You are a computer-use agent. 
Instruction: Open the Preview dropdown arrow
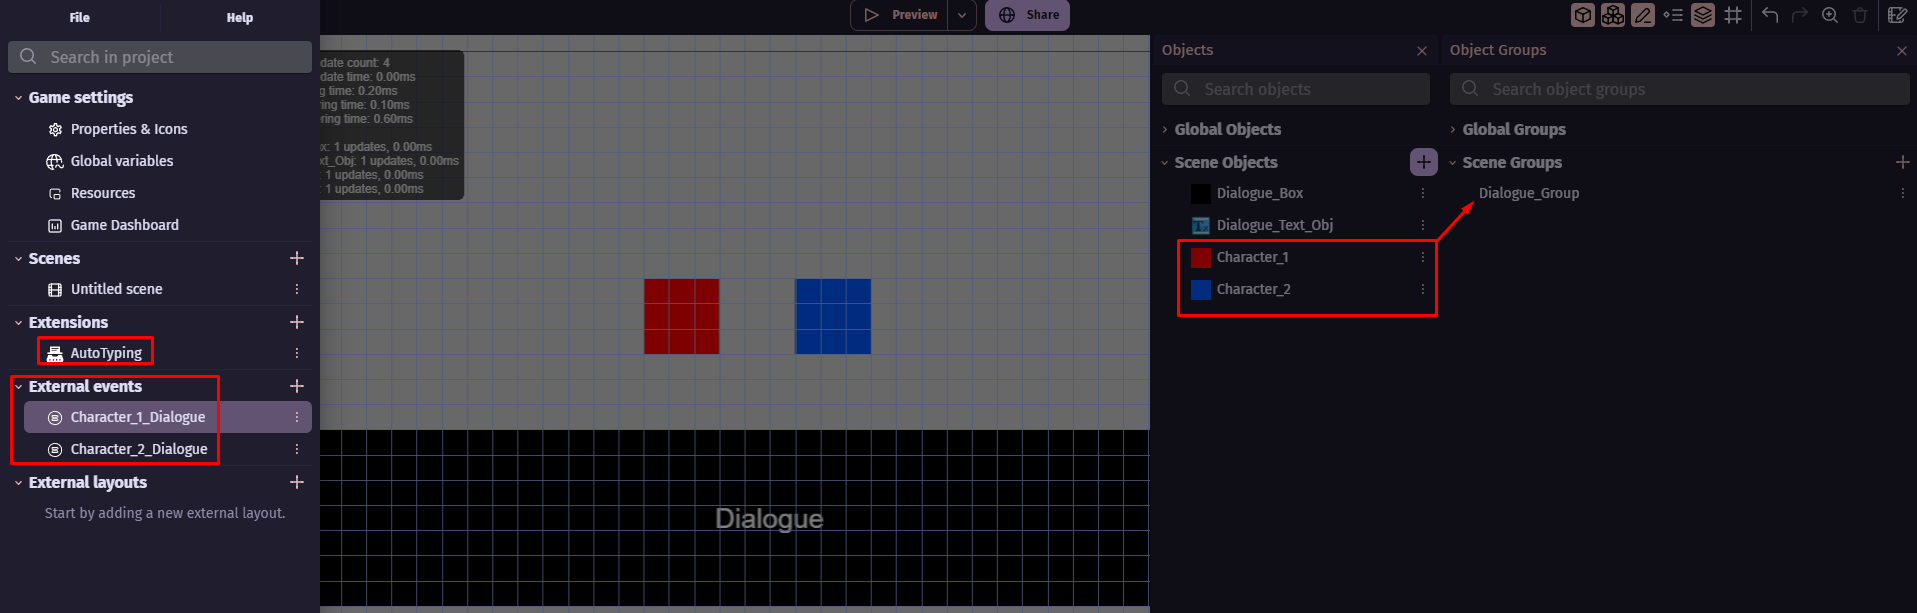962,15
